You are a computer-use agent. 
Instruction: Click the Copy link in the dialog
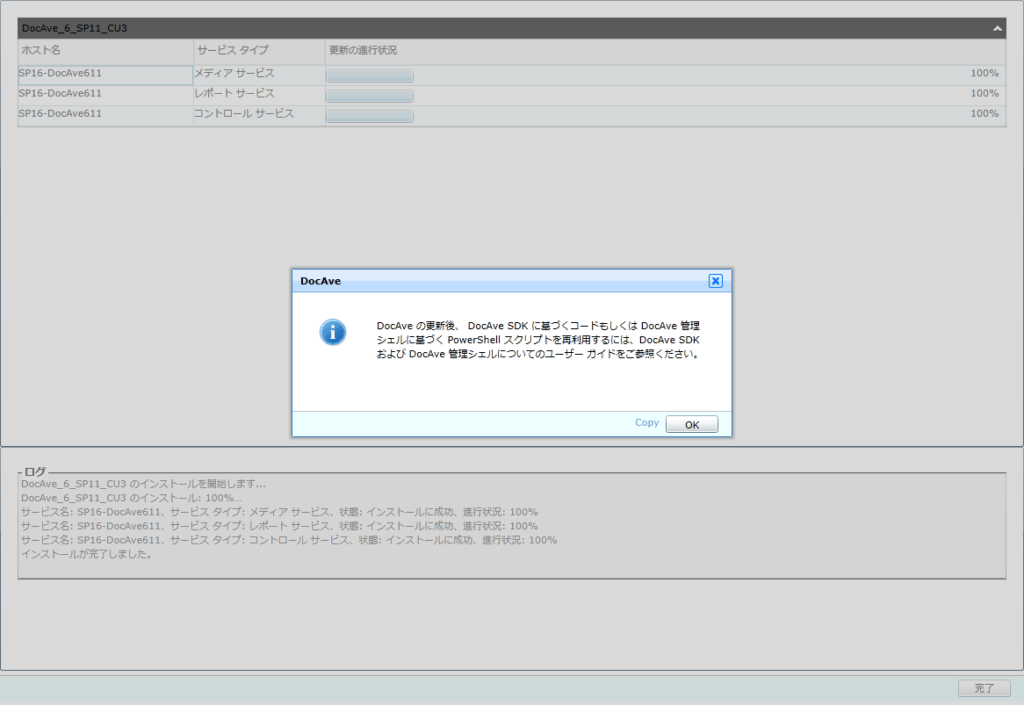point(647,422)
